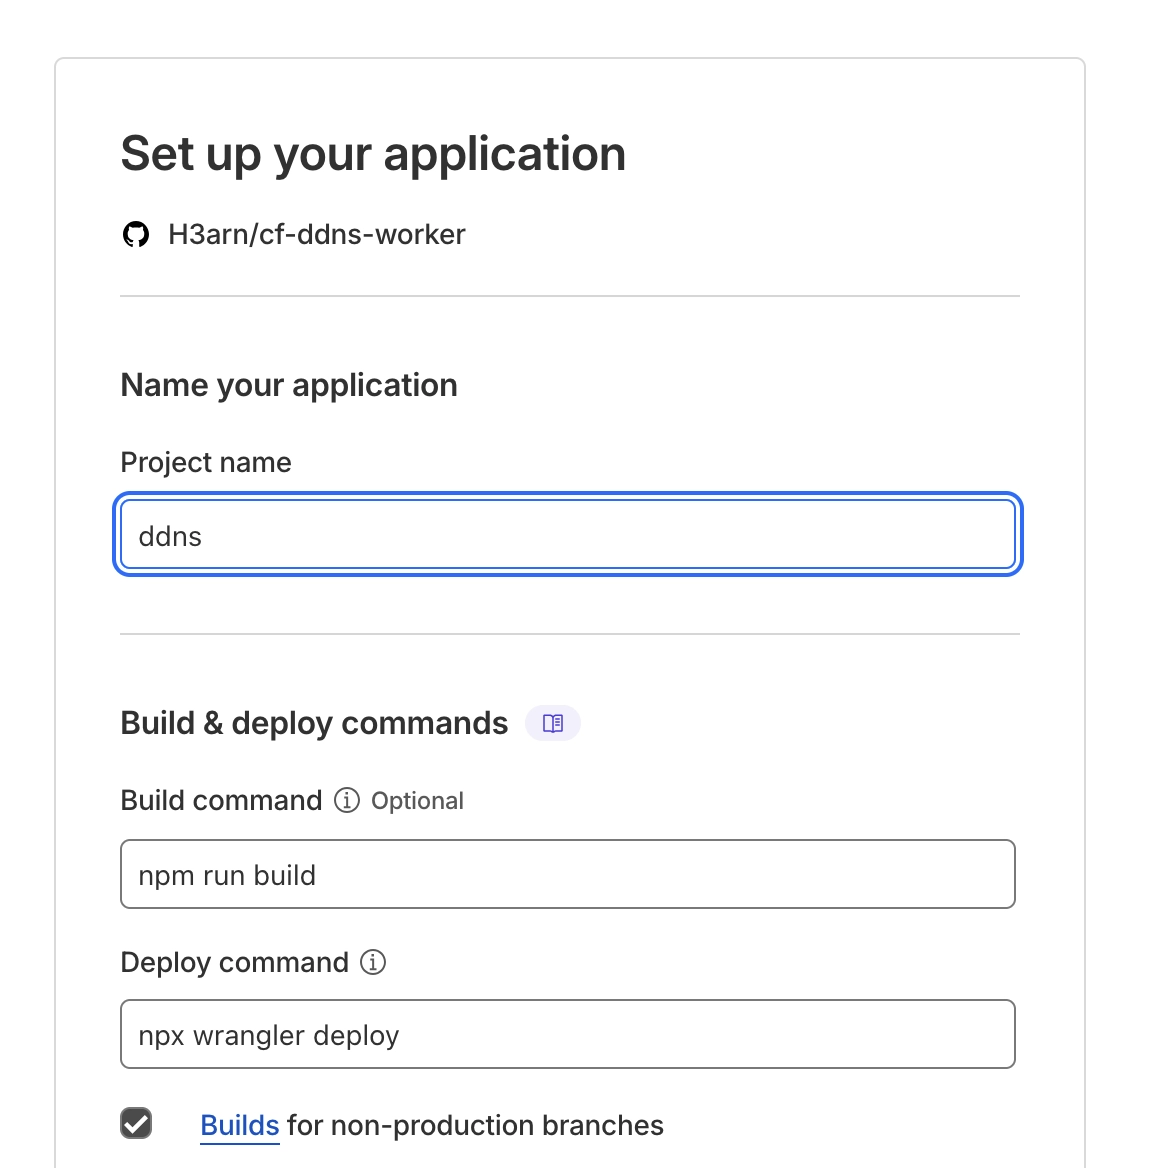Open the build commands documentation book icon
1150x1168 pixels.
coord(553,723)
